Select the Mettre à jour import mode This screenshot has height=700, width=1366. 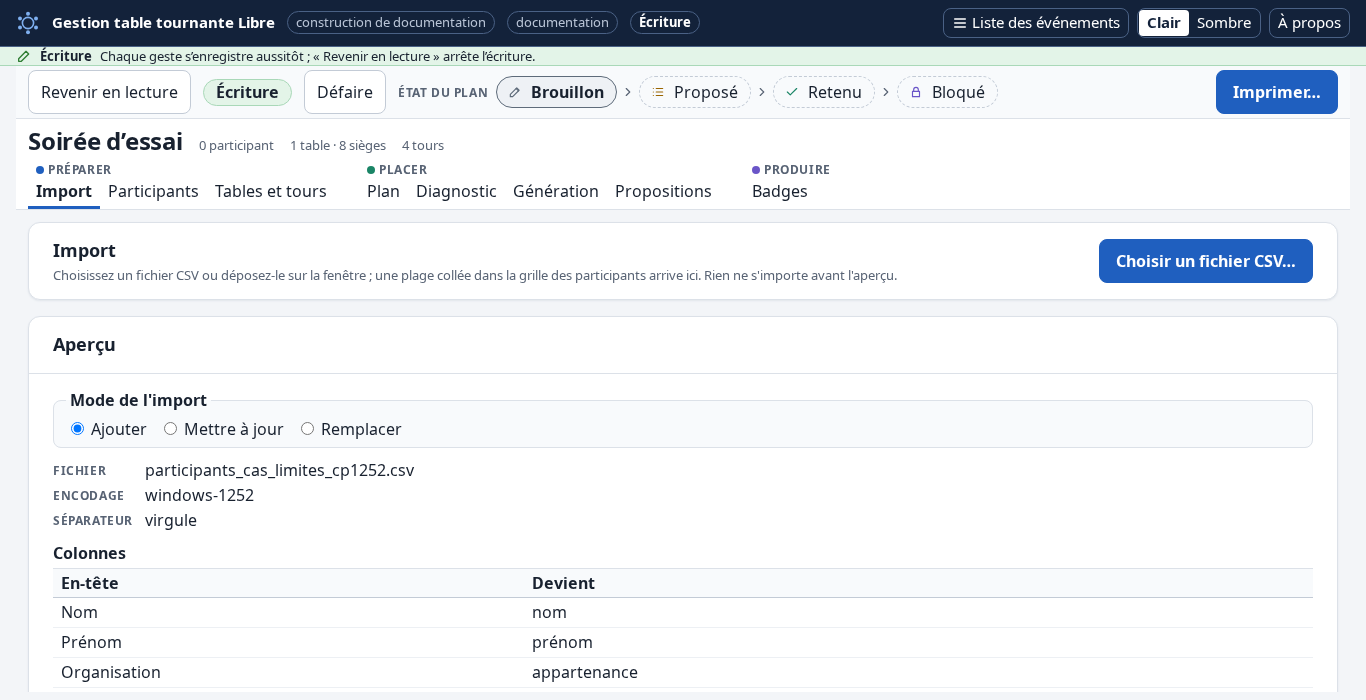[170, 429]
